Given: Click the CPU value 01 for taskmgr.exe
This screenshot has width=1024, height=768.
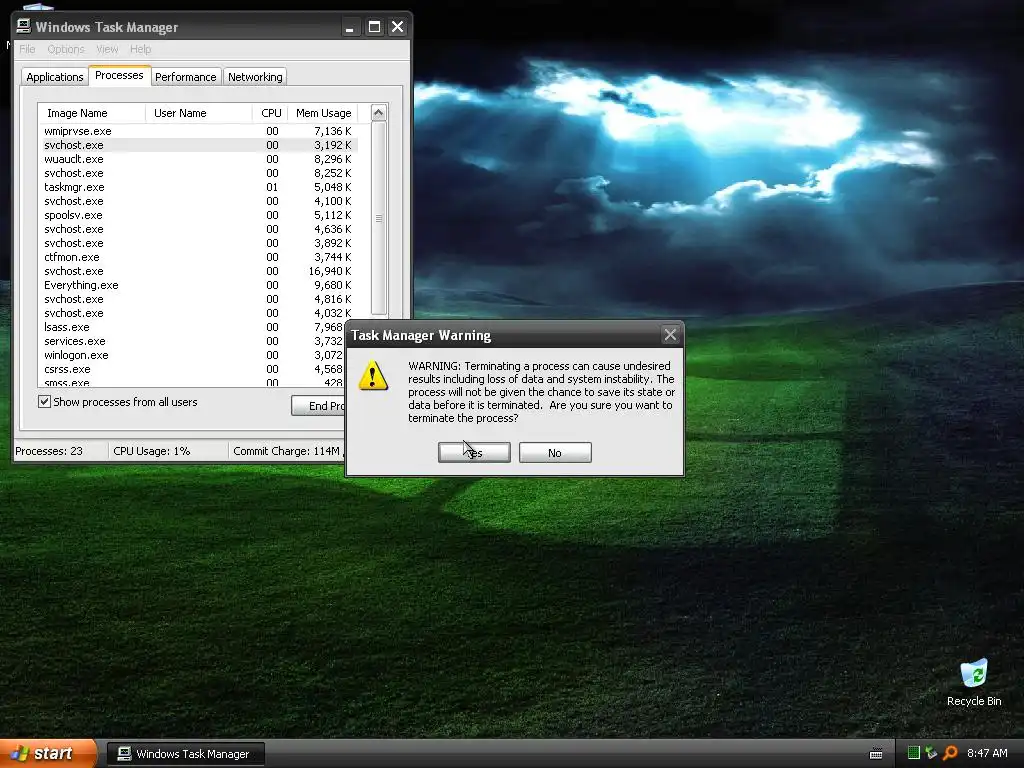Looking at the screenshot, I should (272, 187).
